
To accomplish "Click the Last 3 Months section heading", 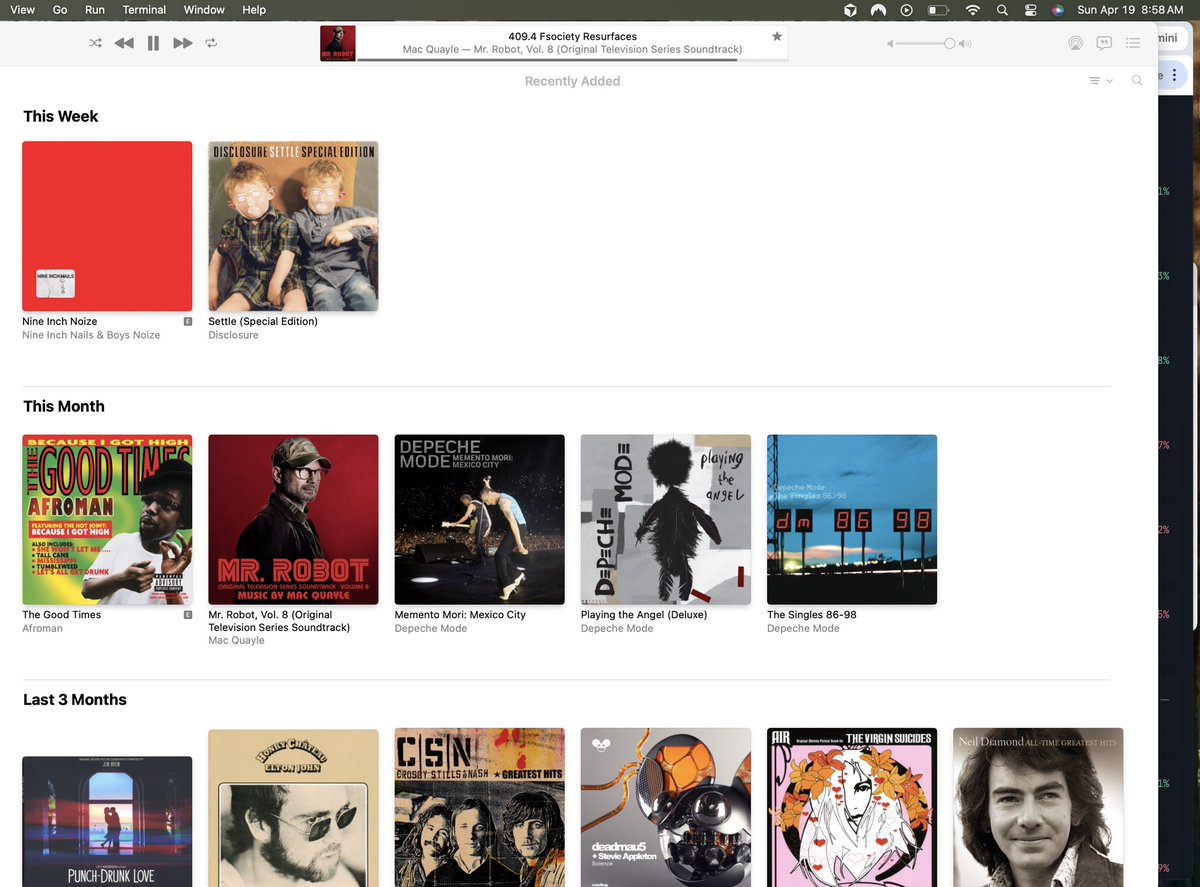I will (75, 699).
